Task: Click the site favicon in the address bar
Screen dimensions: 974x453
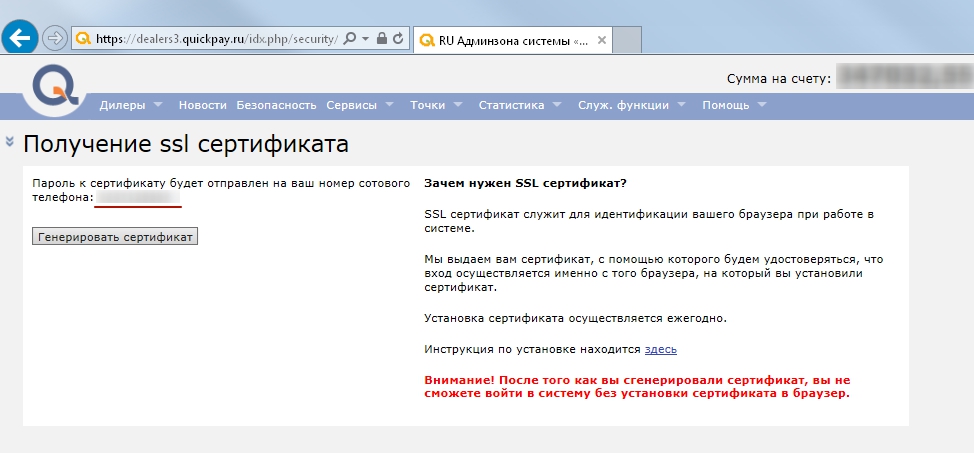Action: pyautogui.click(x=83, y=40)
